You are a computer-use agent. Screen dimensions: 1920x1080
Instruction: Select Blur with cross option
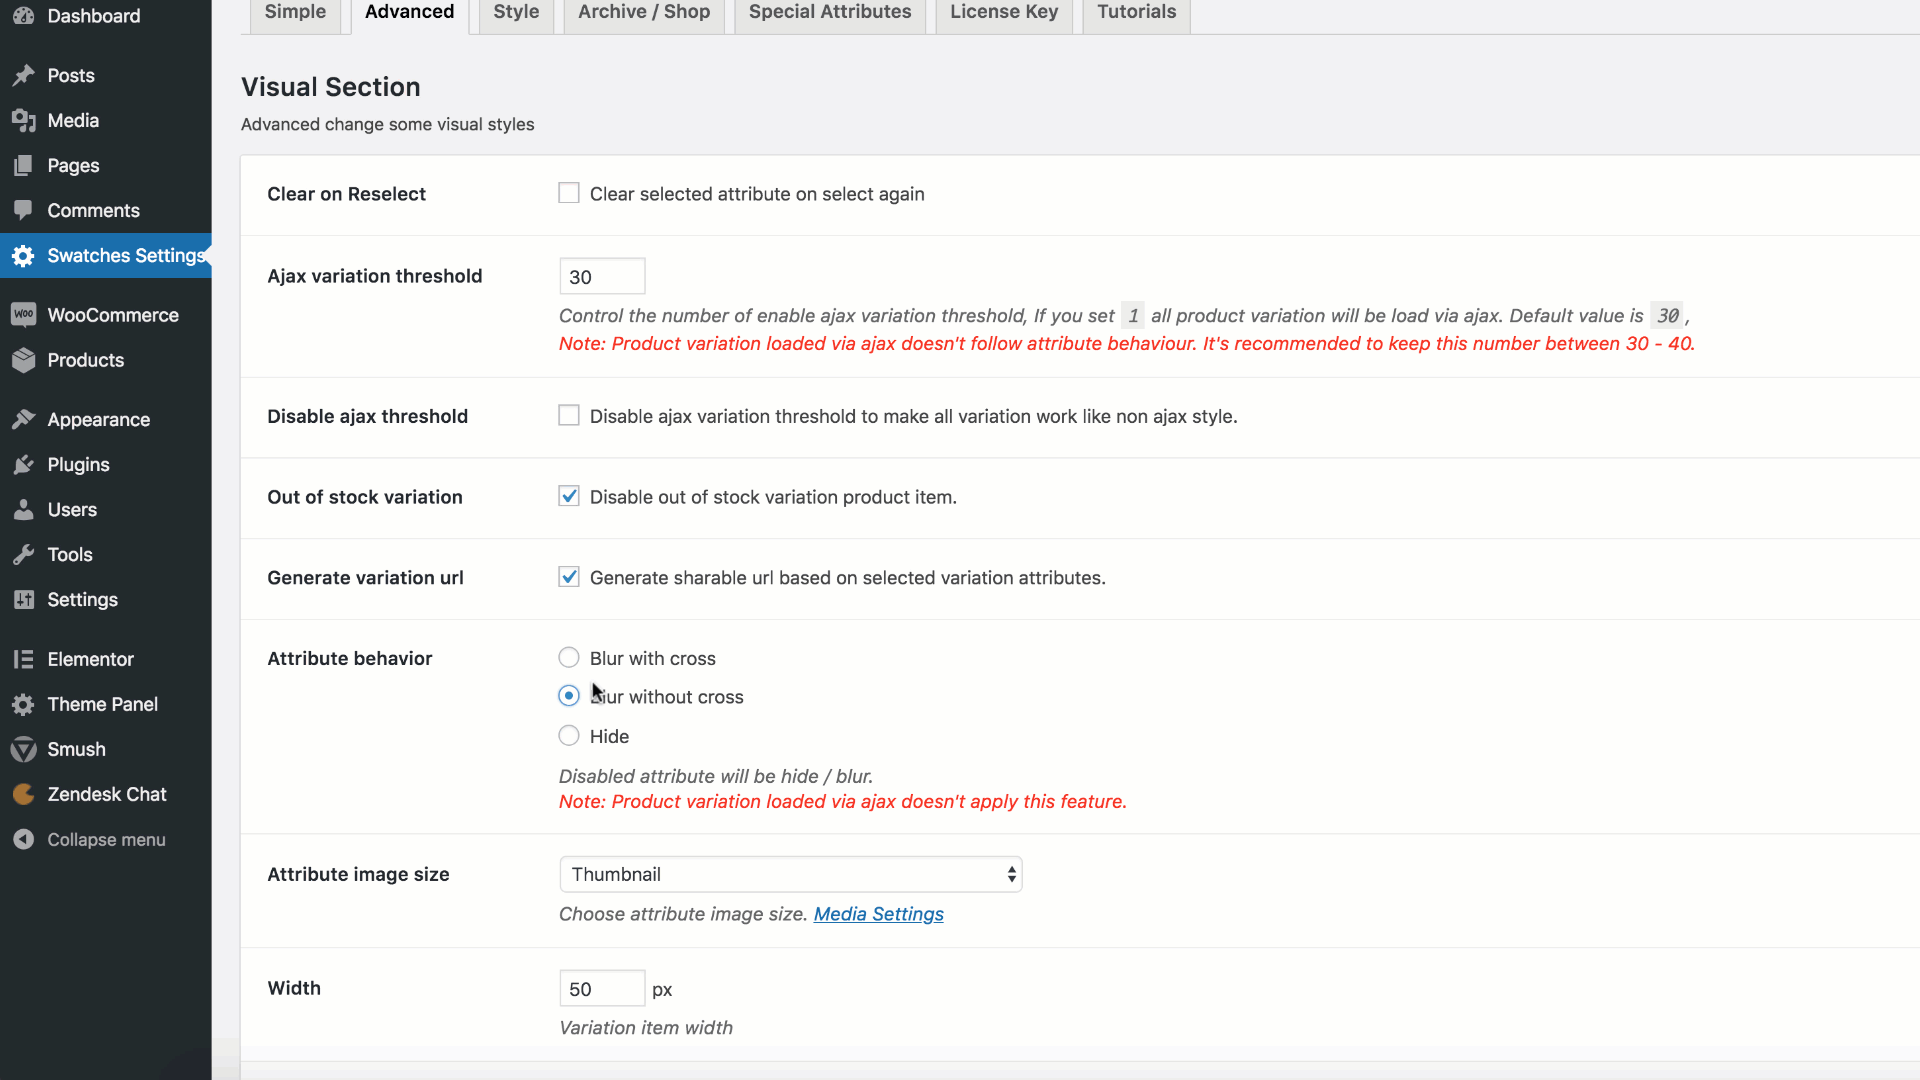568,657
